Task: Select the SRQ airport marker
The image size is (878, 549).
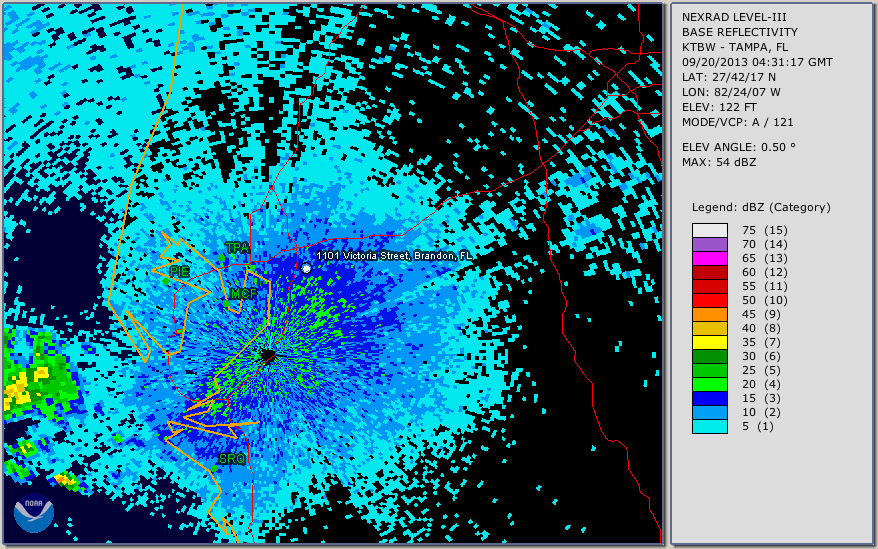Action: tap(214, 468)
